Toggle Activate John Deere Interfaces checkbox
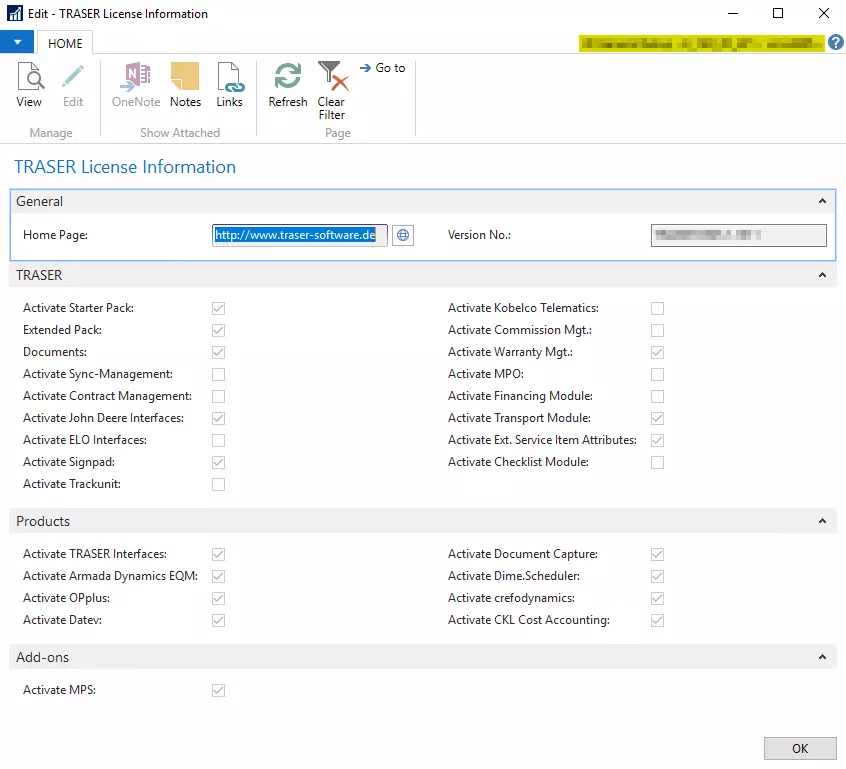Viewport: 846px width, 769px height. (x=219, y=418)
